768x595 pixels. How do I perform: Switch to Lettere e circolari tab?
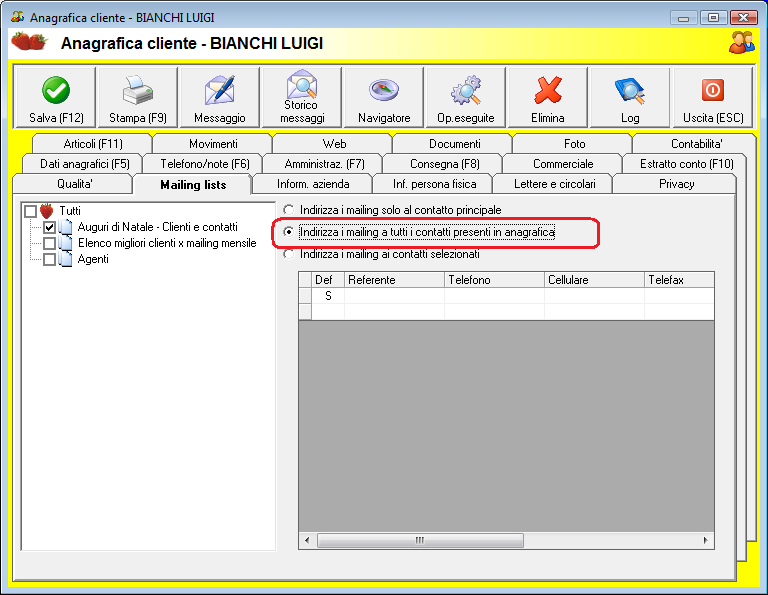(554, 184)
